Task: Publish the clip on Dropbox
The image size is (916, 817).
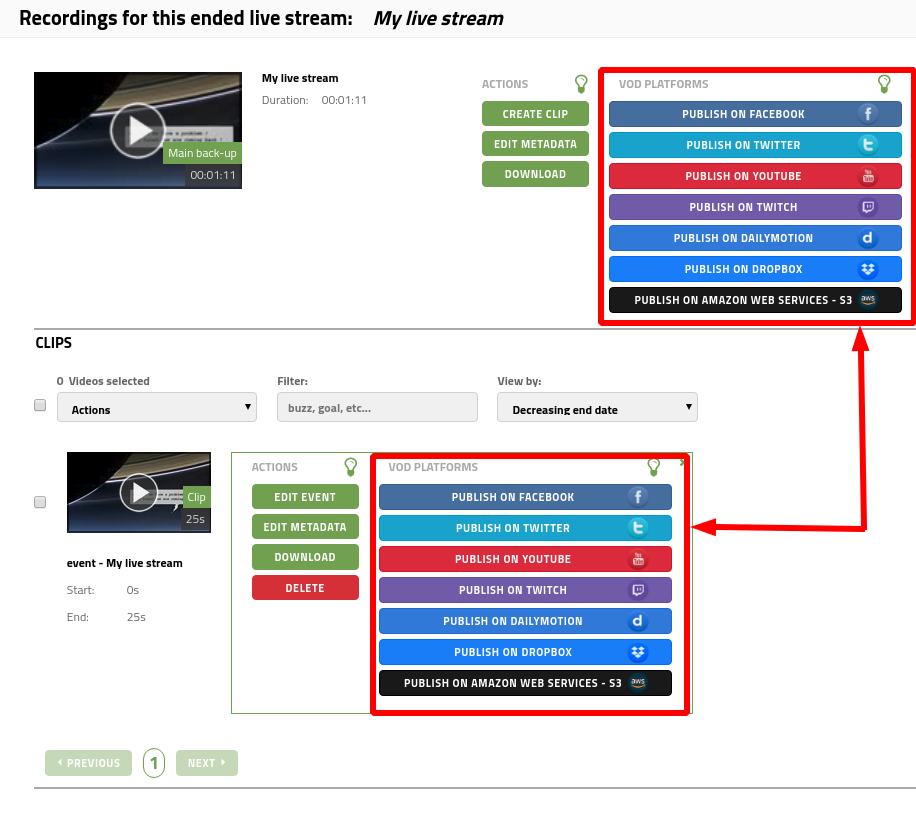Action: tap(525, 652)
